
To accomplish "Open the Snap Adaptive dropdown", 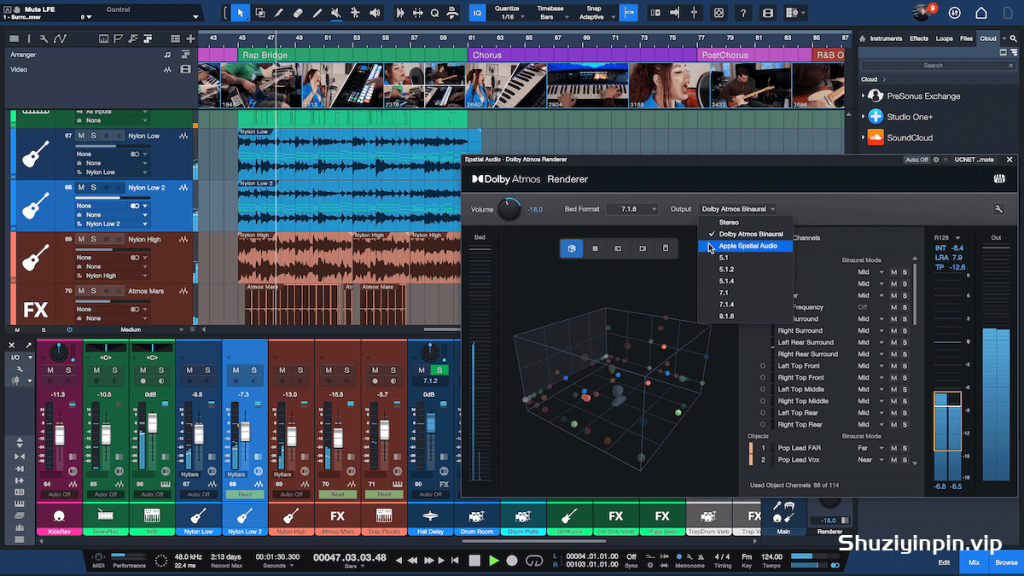I will point(595,13).
